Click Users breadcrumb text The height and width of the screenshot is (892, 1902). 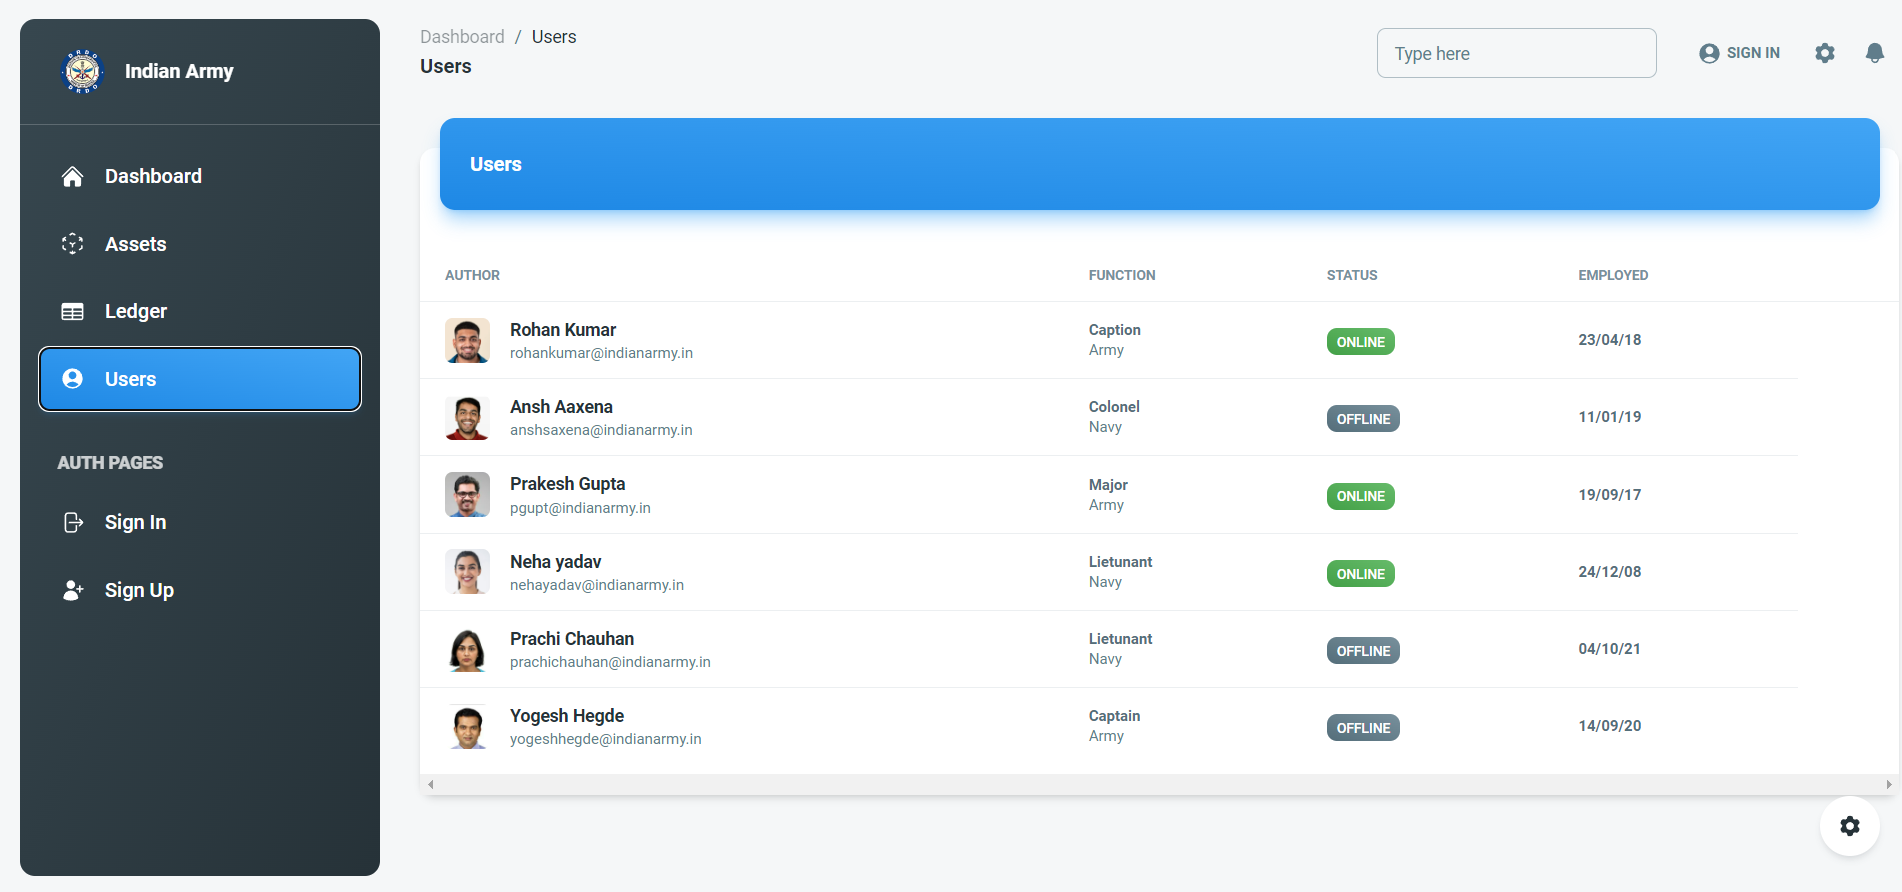(x=554, y=37)
